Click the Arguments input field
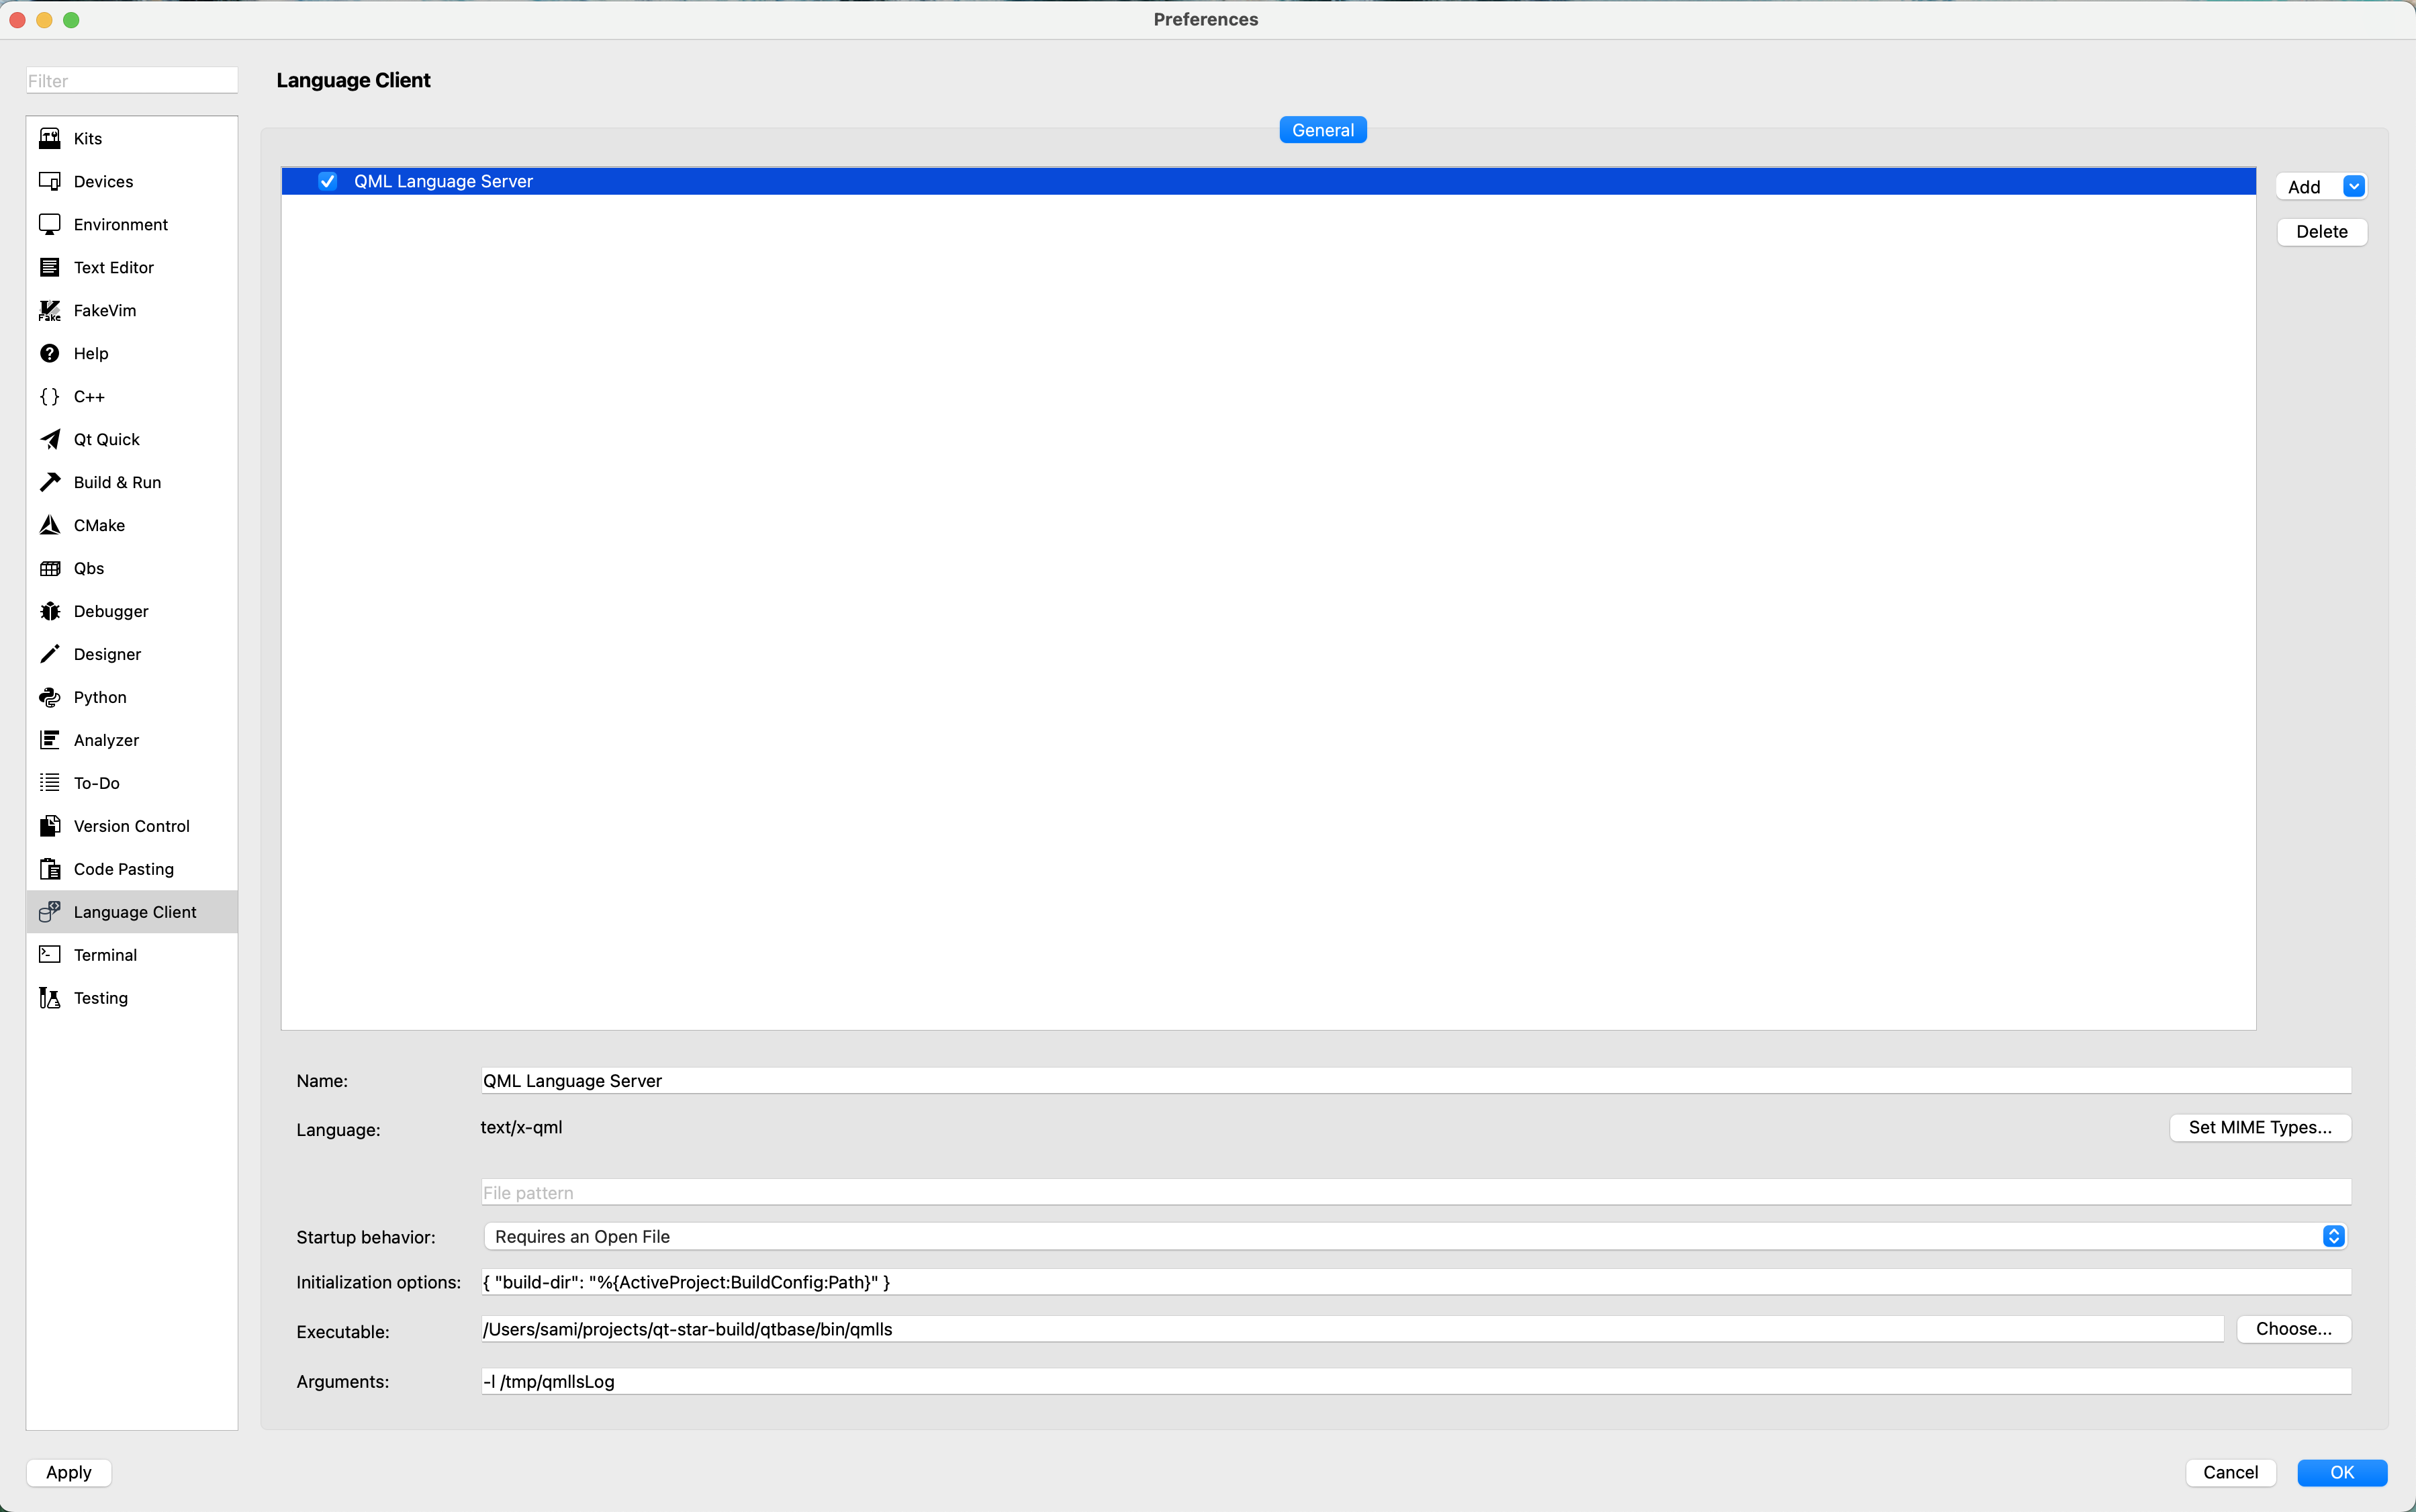Image resolution: width=2416 pixels, height=1512 pixels. coord(1415,1381)
